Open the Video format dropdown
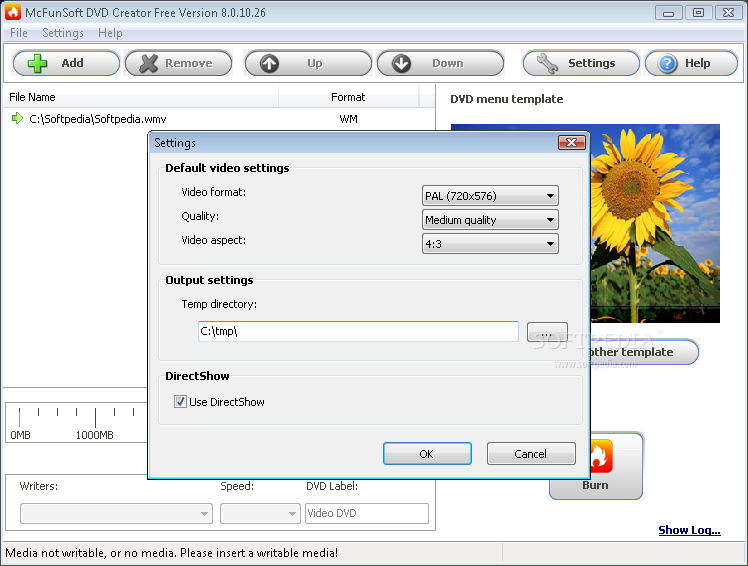Screen dimensions: 748x566 [x=490, y=196]
